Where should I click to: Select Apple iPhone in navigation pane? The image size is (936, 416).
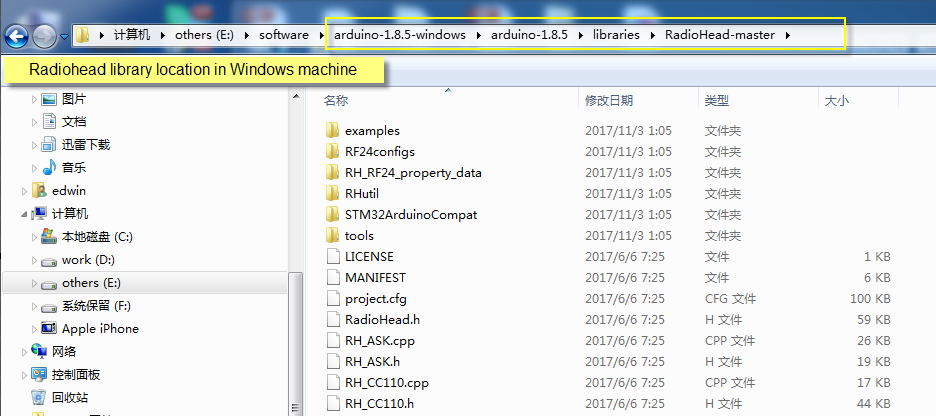(x=100, y=329)
